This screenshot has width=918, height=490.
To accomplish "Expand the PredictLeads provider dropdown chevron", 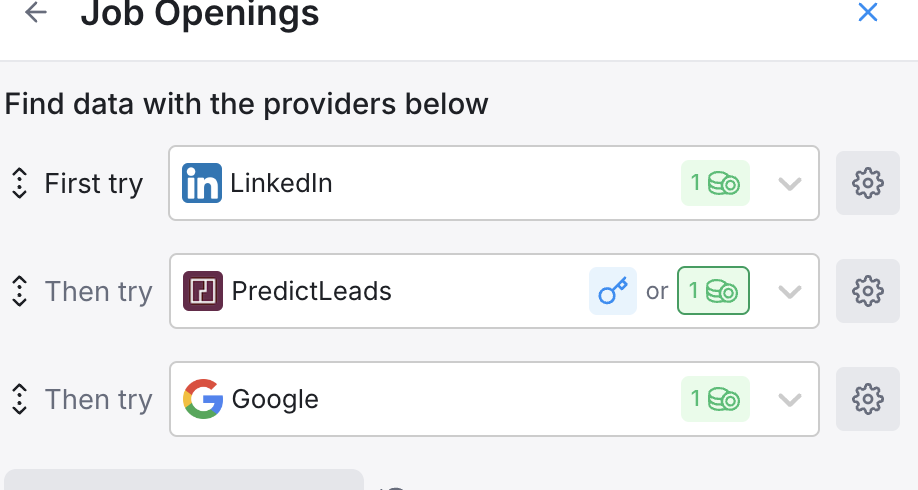I will click(790, 291).
